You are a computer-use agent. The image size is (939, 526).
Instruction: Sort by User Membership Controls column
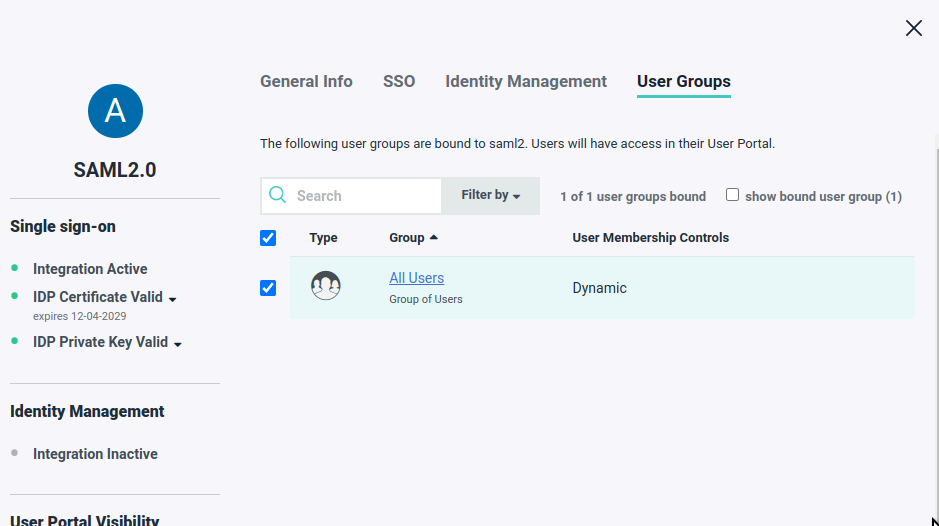(x=650, y=238)
